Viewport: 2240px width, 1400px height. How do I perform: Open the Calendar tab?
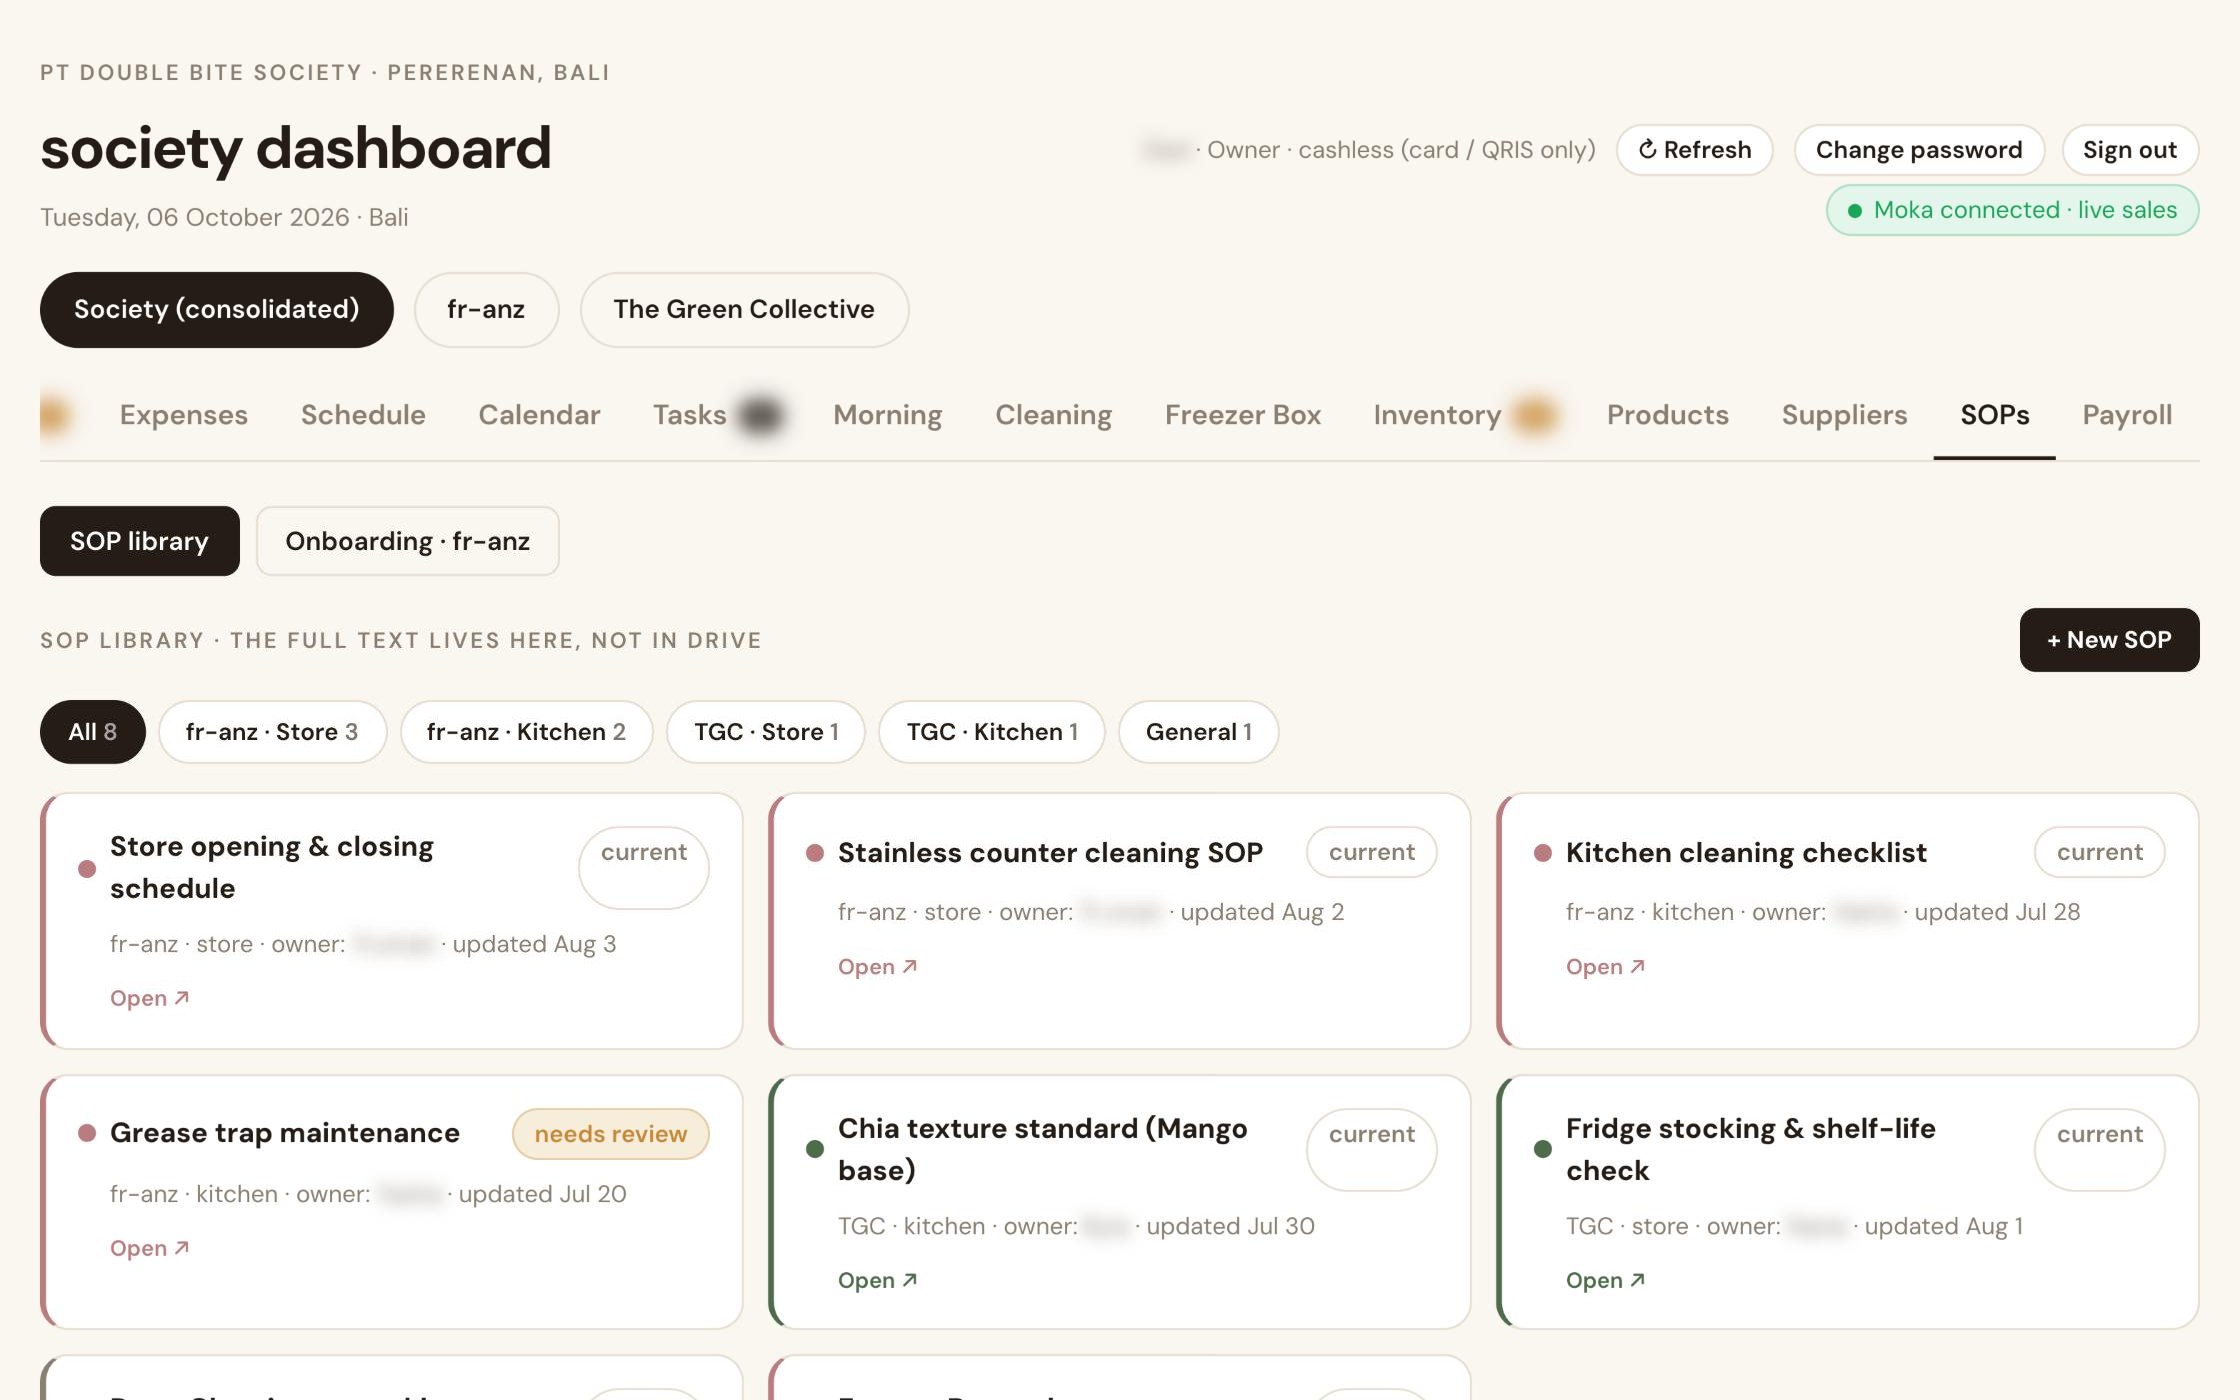(x=539, y=415)
